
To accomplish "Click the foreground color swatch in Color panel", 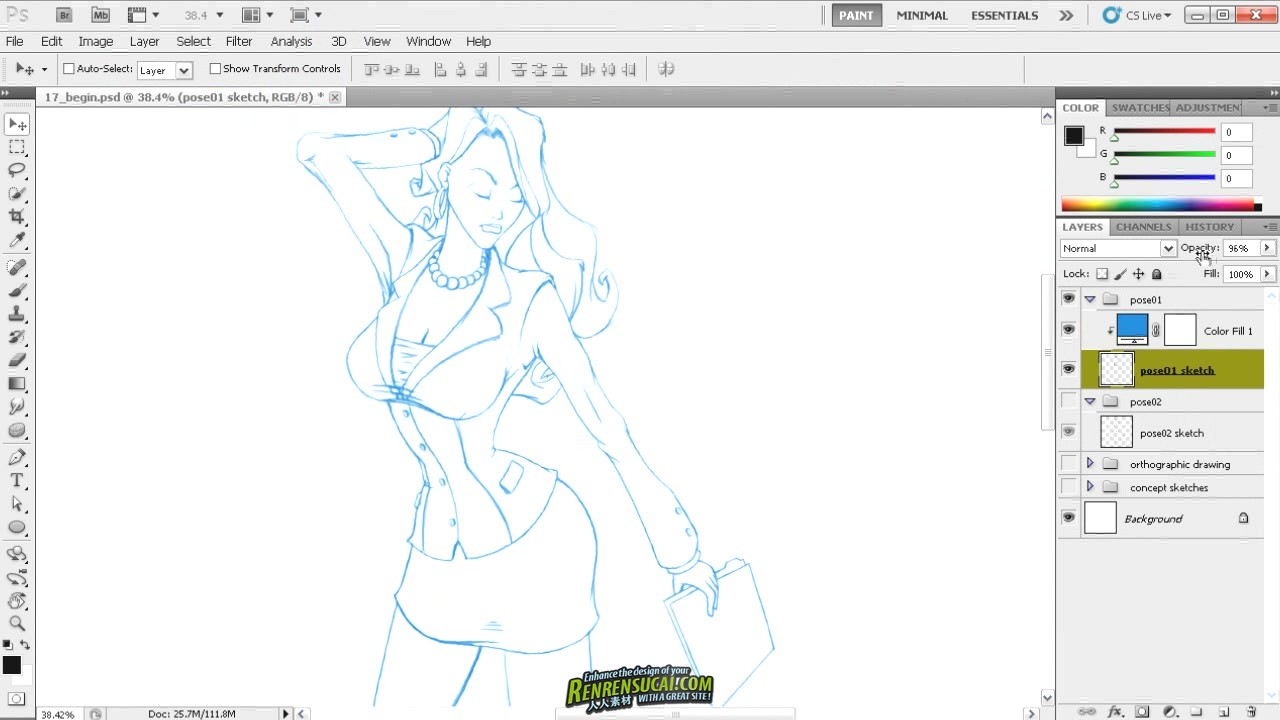I will [1074, 136].
